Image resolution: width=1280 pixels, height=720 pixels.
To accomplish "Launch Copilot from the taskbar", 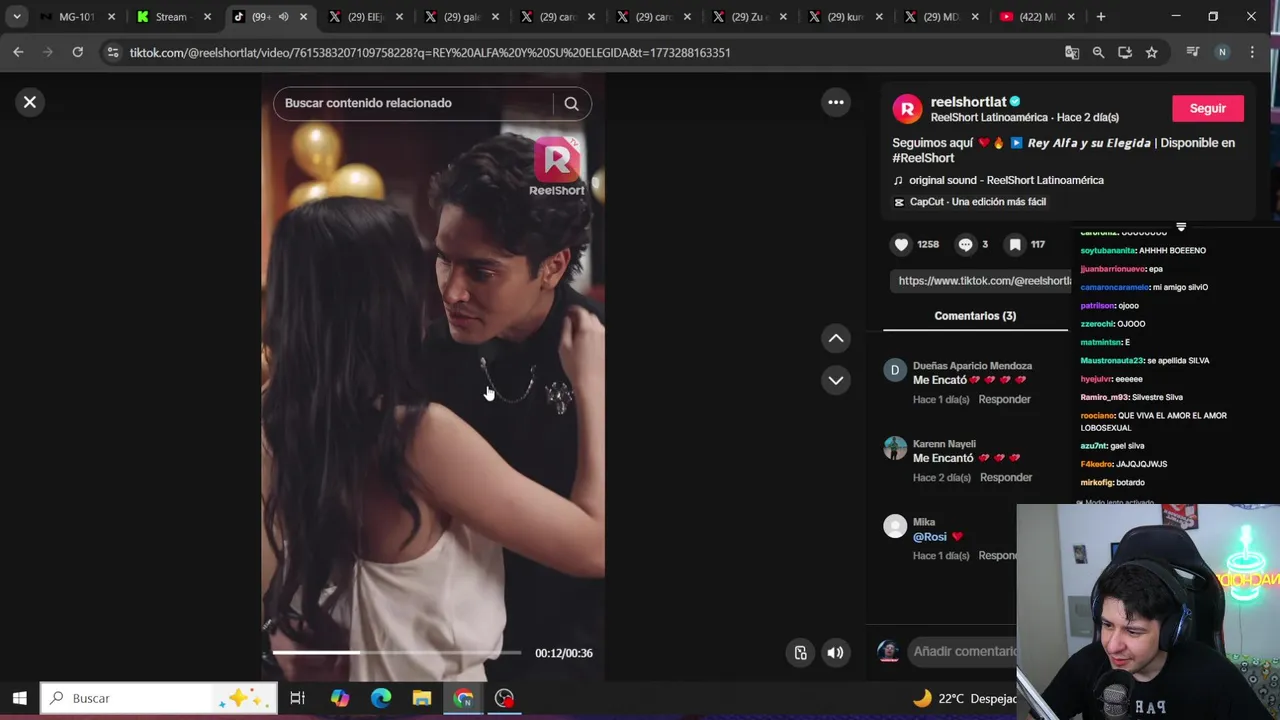I will [x=340, y=698].
